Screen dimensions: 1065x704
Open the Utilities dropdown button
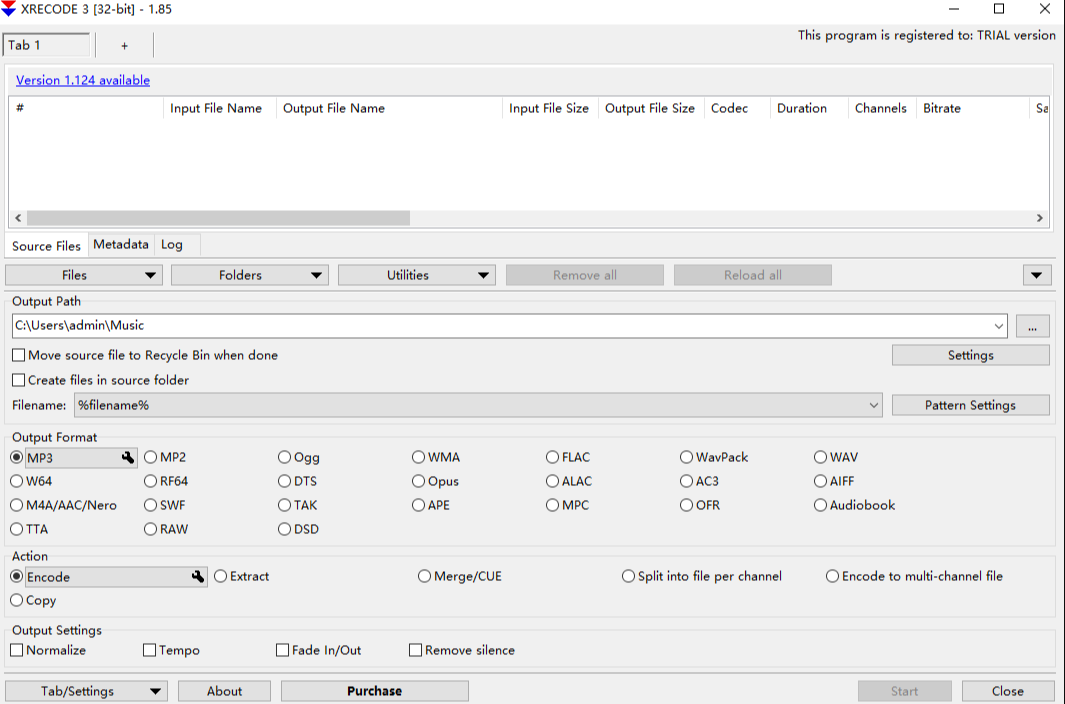[417, 275]
